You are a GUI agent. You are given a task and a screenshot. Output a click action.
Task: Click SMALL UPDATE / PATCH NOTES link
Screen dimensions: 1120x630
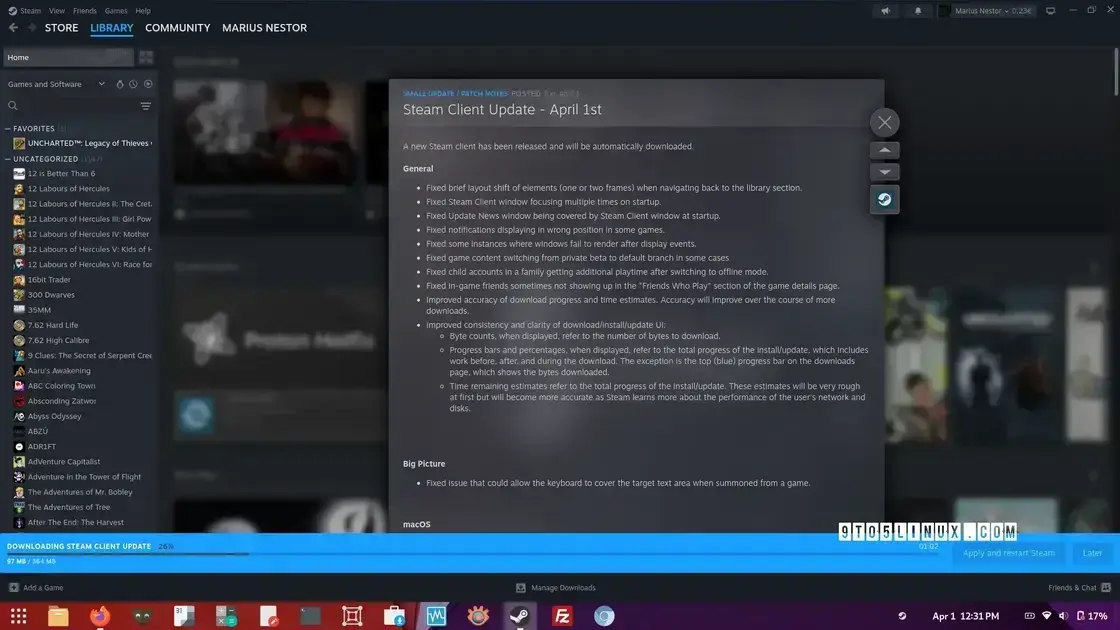tap(455, 94)
